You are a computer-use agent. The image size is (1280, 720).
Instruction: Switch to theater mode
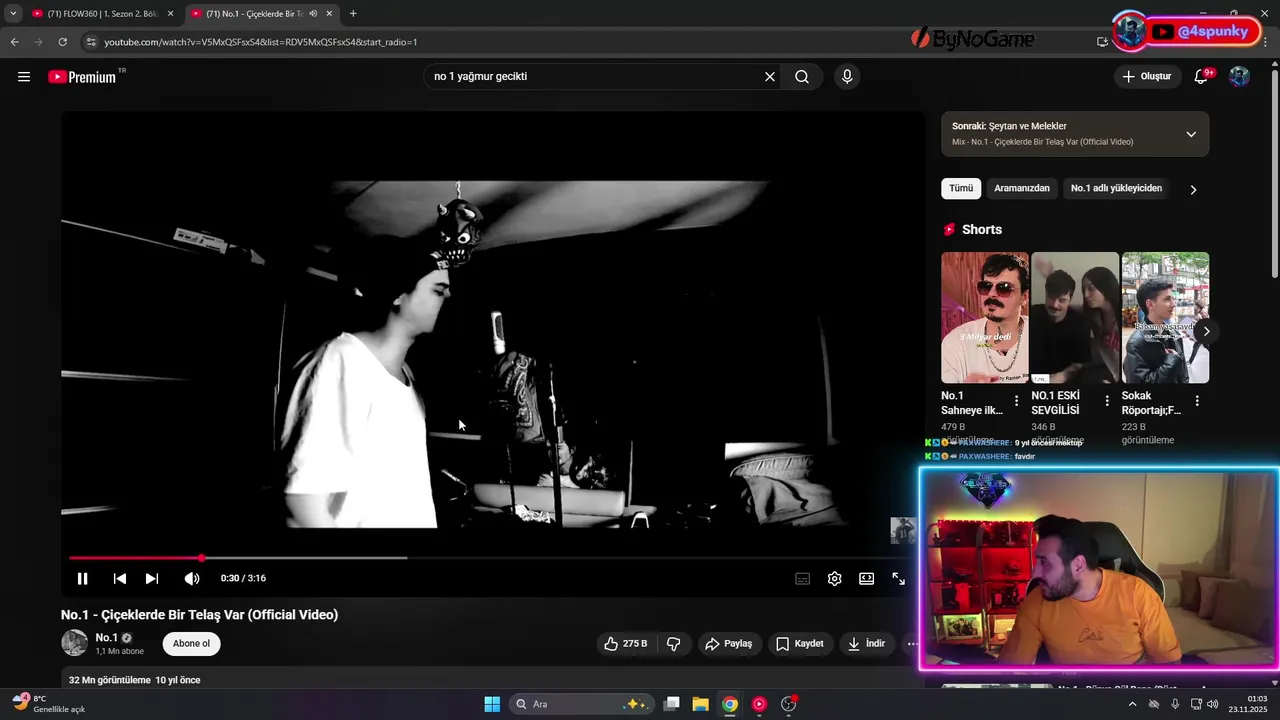[x=866, y=579]
